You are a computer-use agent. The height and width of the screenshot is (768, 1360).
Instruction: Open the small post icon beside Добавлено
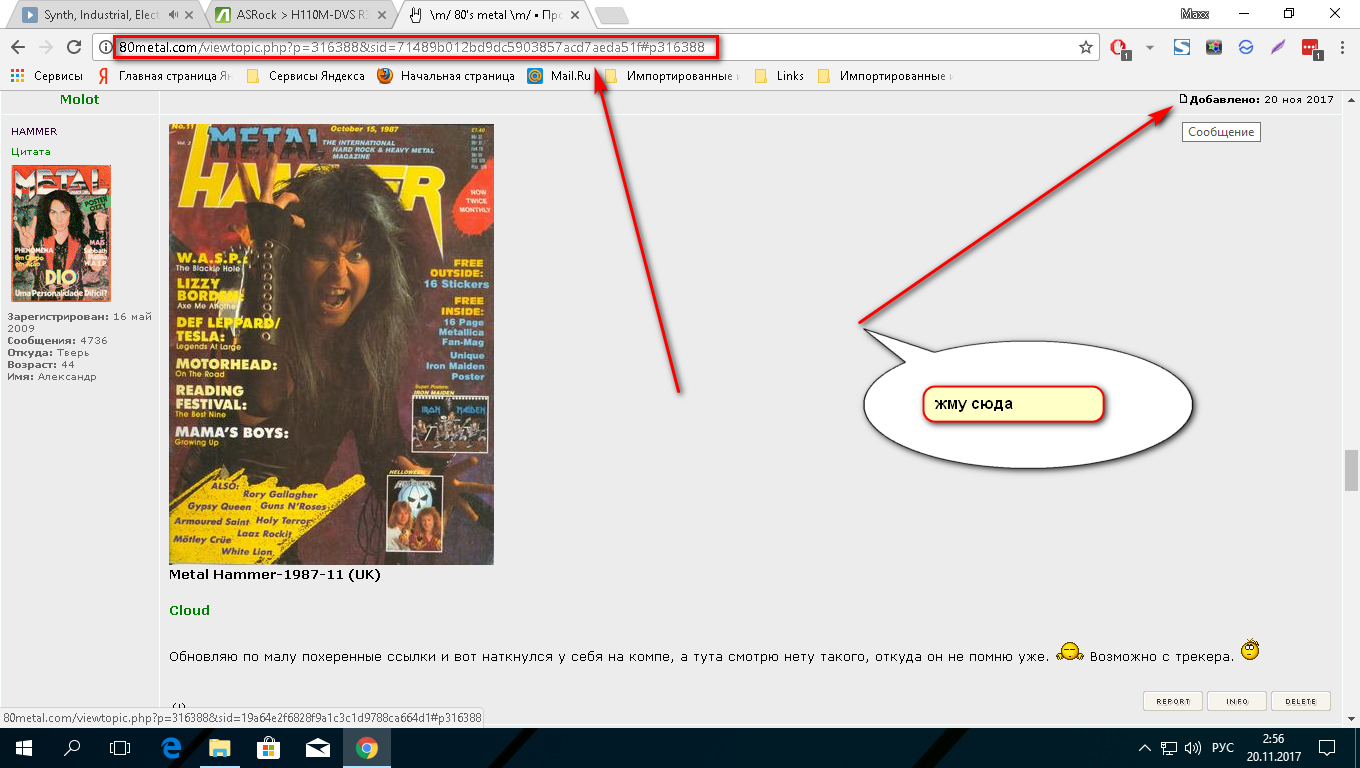point(1183,99)
